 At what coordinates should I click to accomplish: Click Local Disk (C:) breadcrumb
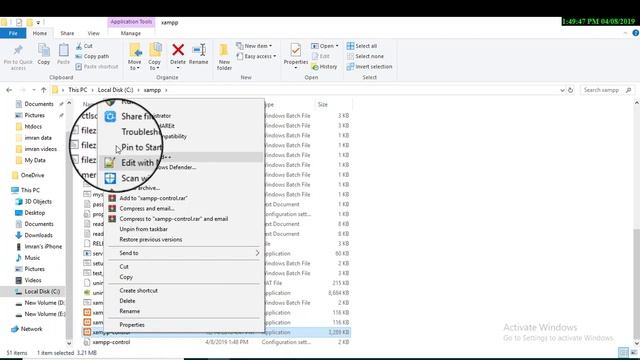pos(116,90)
